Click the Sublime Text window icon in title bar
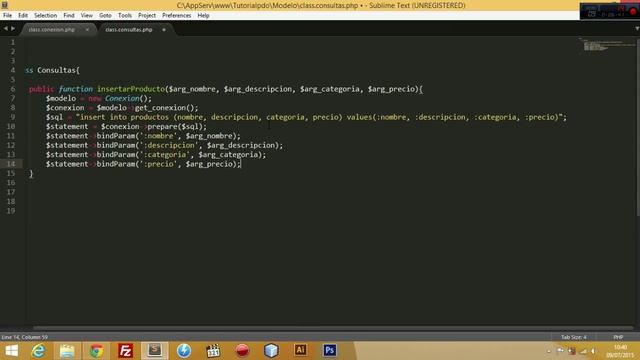 [4, 5]
